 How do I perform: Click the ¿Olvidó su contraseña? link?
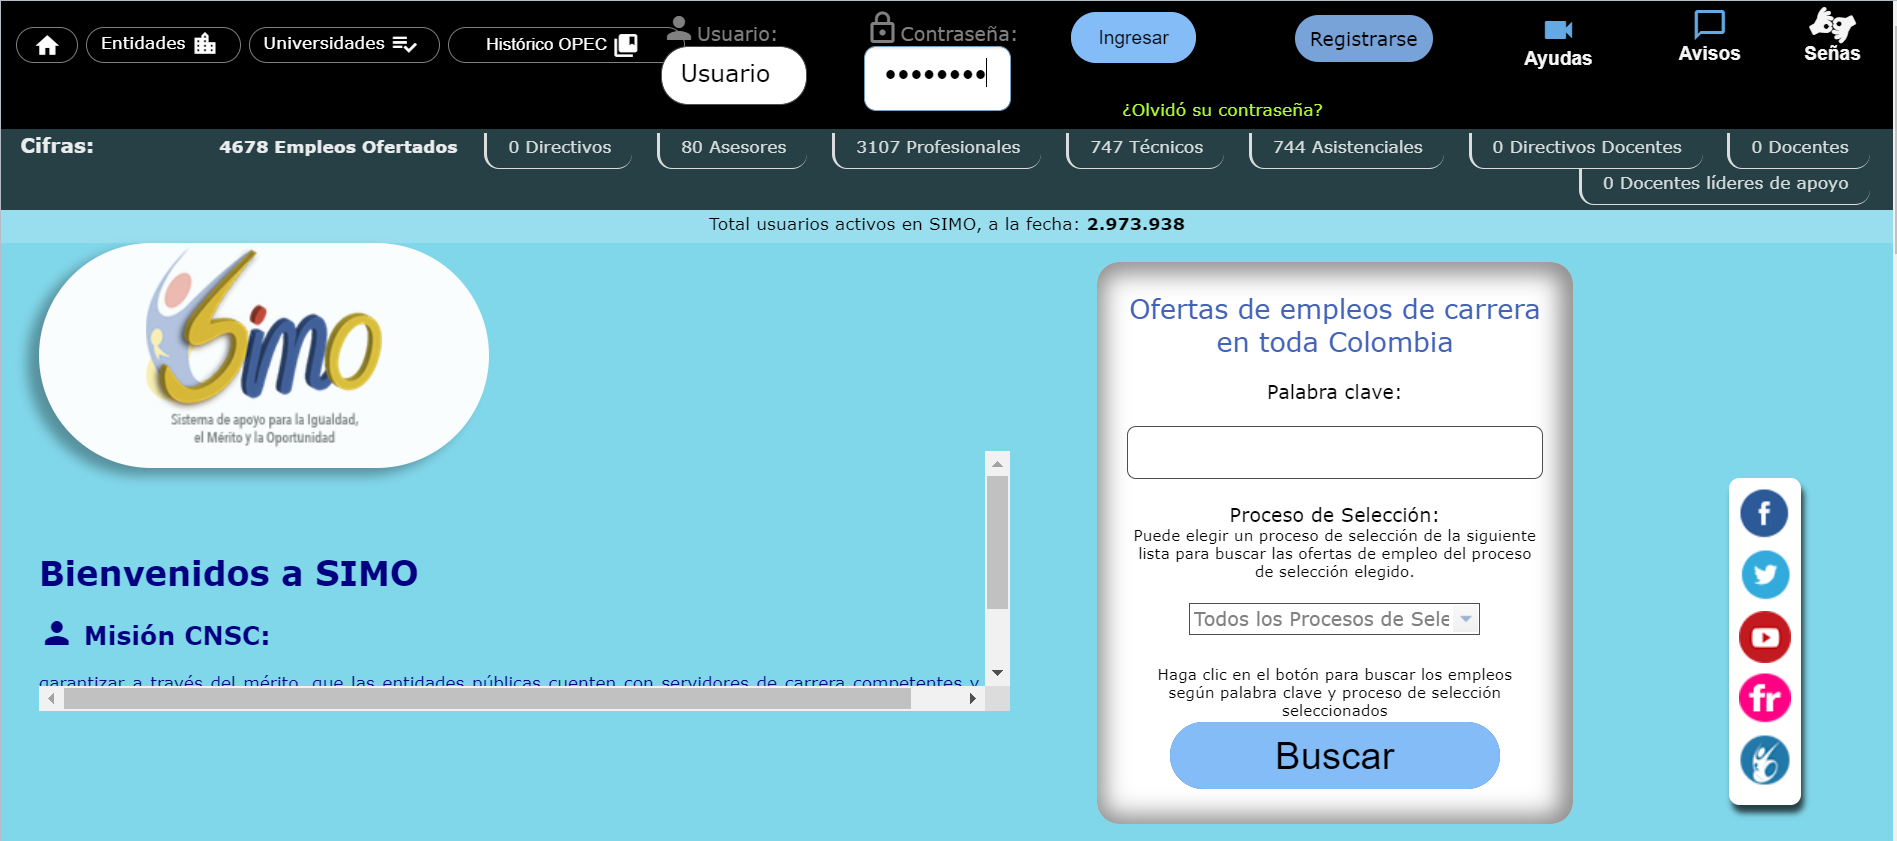pos(1221,110)
